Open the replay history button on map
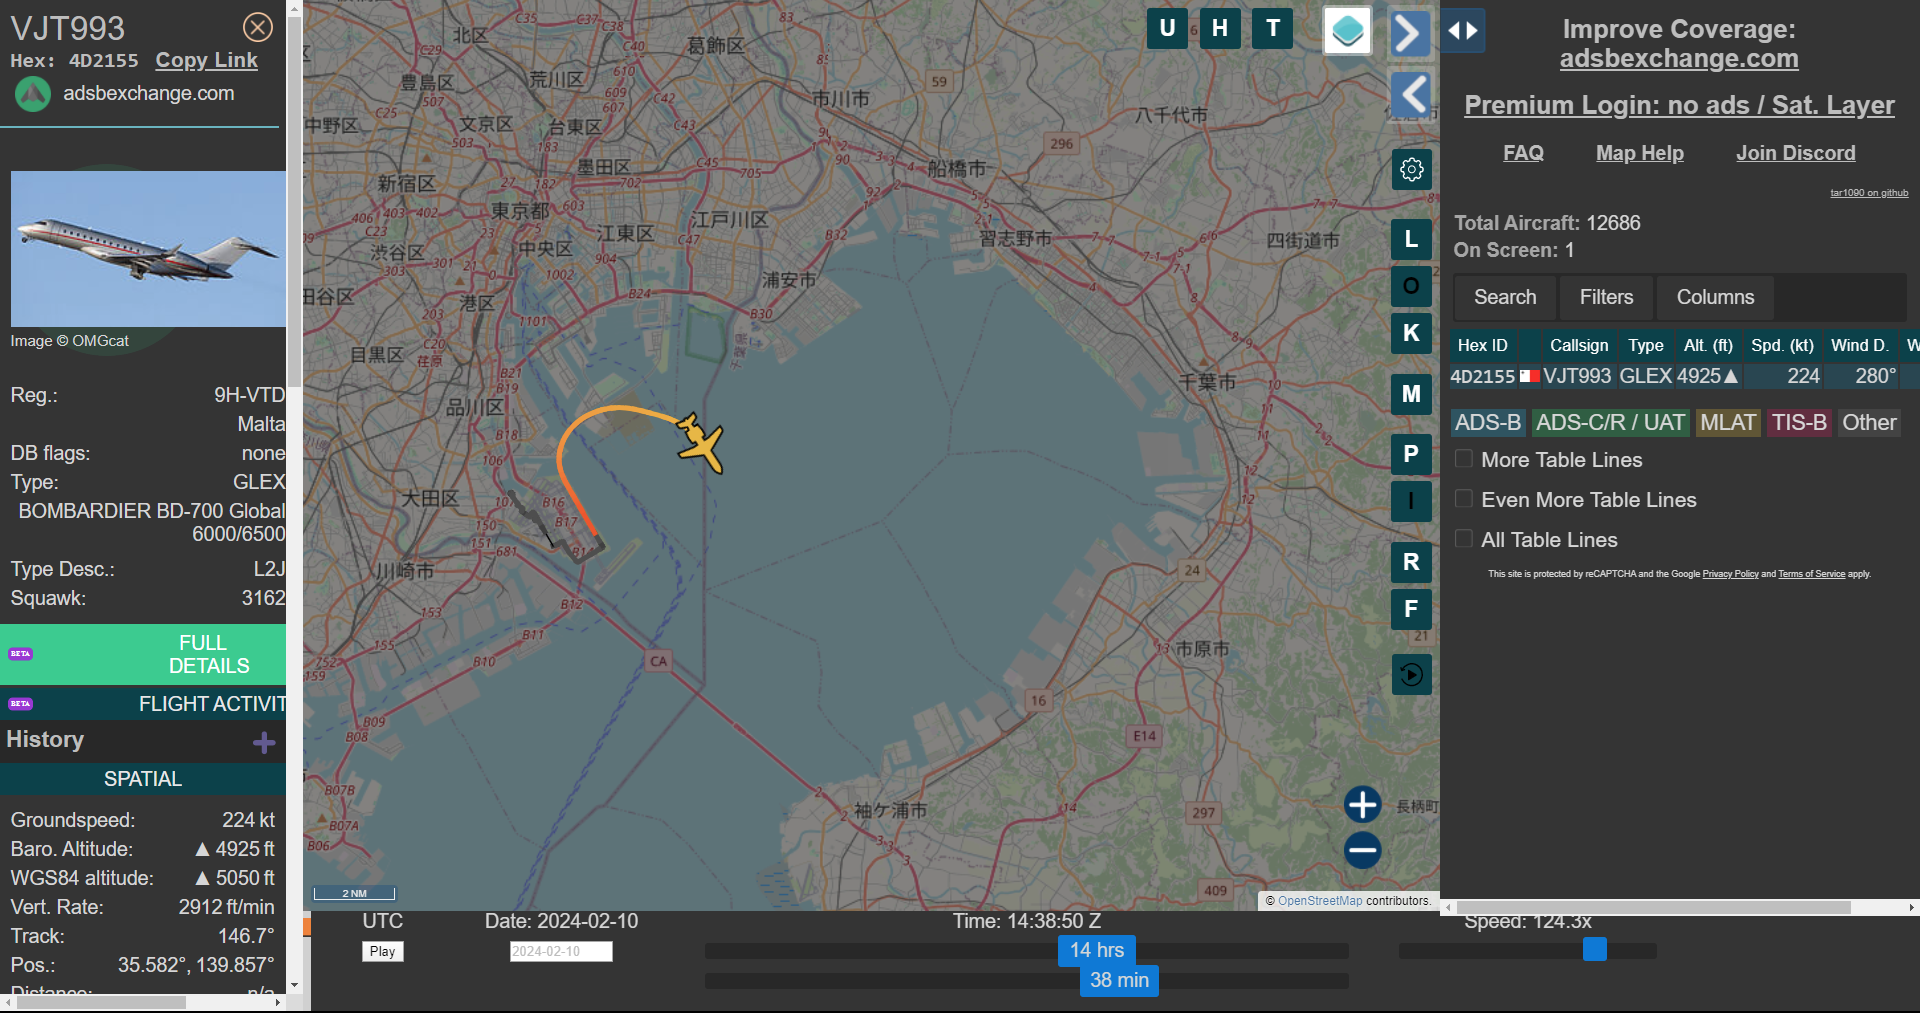Image resolution: width=1920 pixels, height=1013 pixels. click(x=1412, y=674)
